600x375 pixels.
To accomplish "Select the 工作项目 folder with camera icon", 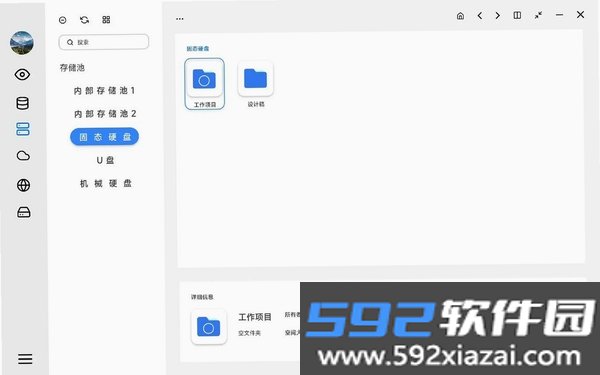I will tap(204, 84).
